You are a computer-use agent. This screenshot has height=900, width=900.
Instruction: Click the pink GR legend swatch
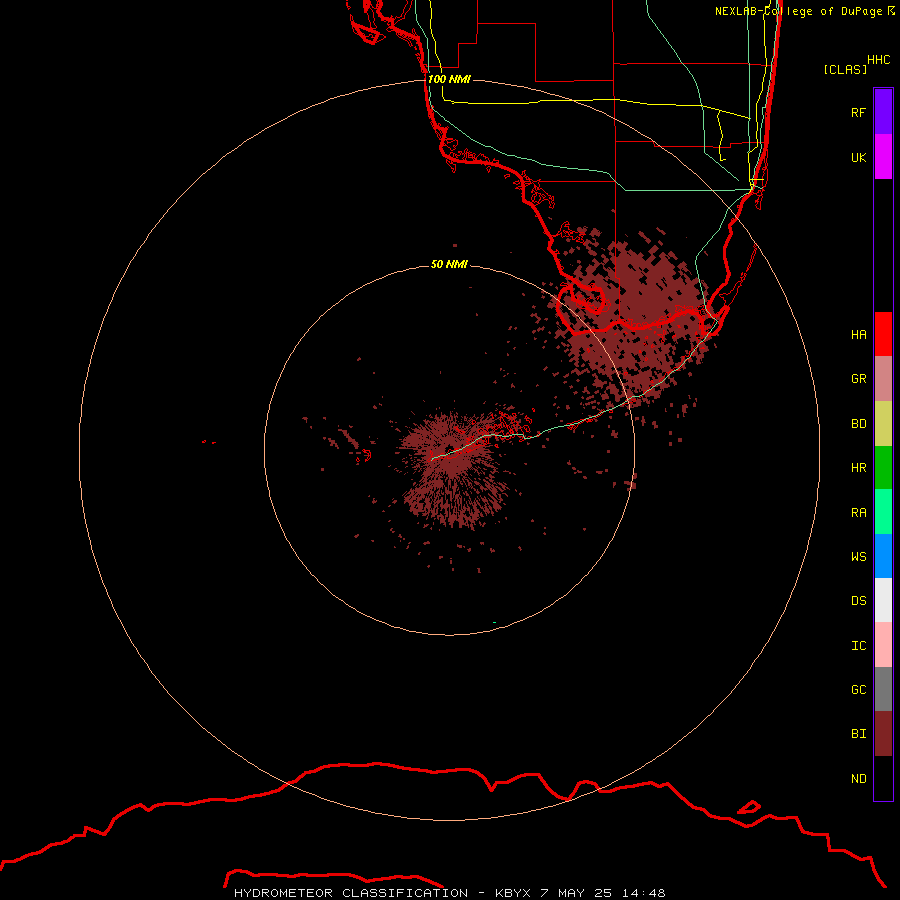(x=883, y=379)
